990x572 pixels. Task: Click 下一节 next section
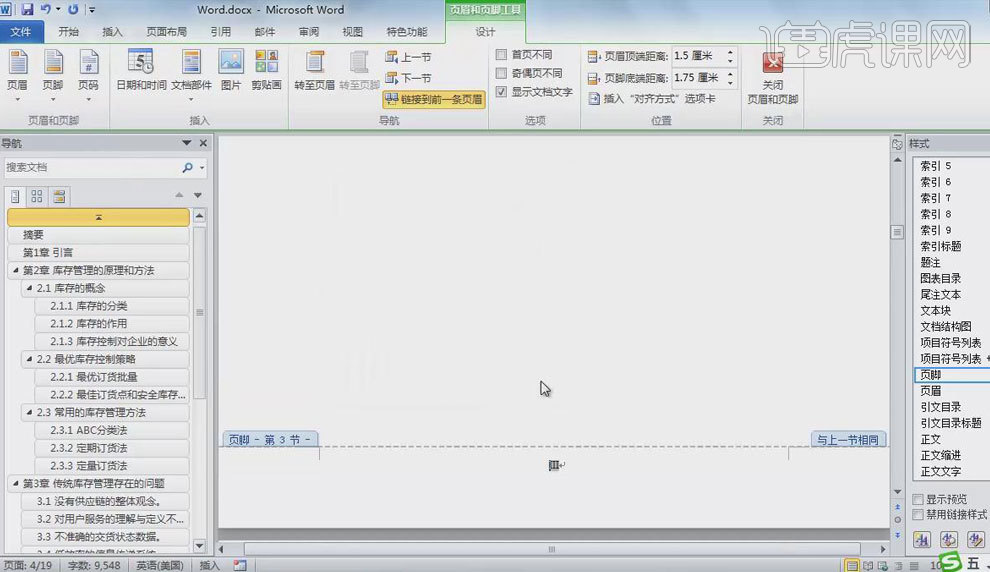(409, 78)
